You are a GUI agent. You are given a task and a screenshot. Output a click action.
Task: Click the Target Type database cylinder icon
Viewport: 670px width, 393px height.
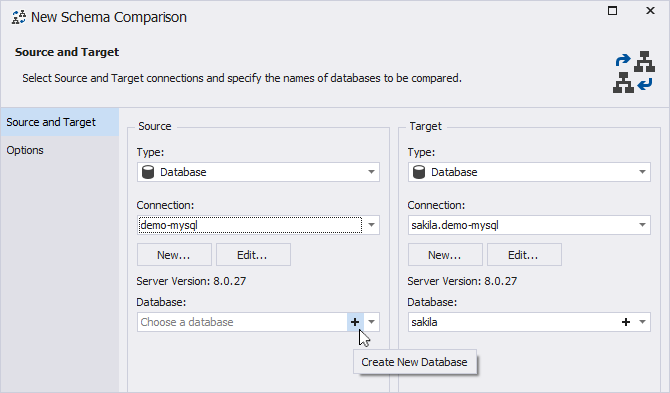coord(419,172)
